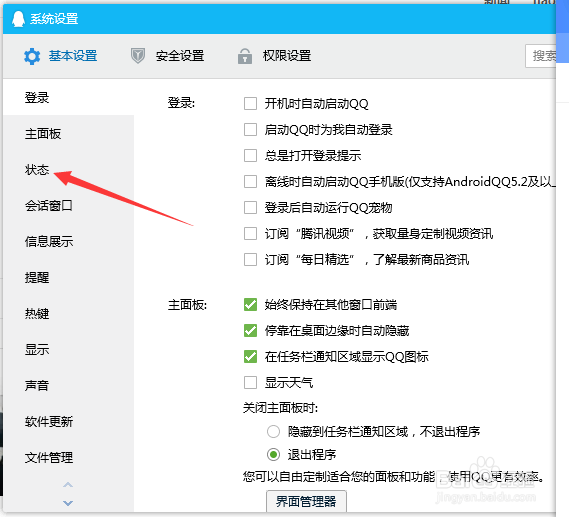The width and height of the screenshot is (569, 517).
Task: Click the 登录: section heading text
Action: (181, 103)
